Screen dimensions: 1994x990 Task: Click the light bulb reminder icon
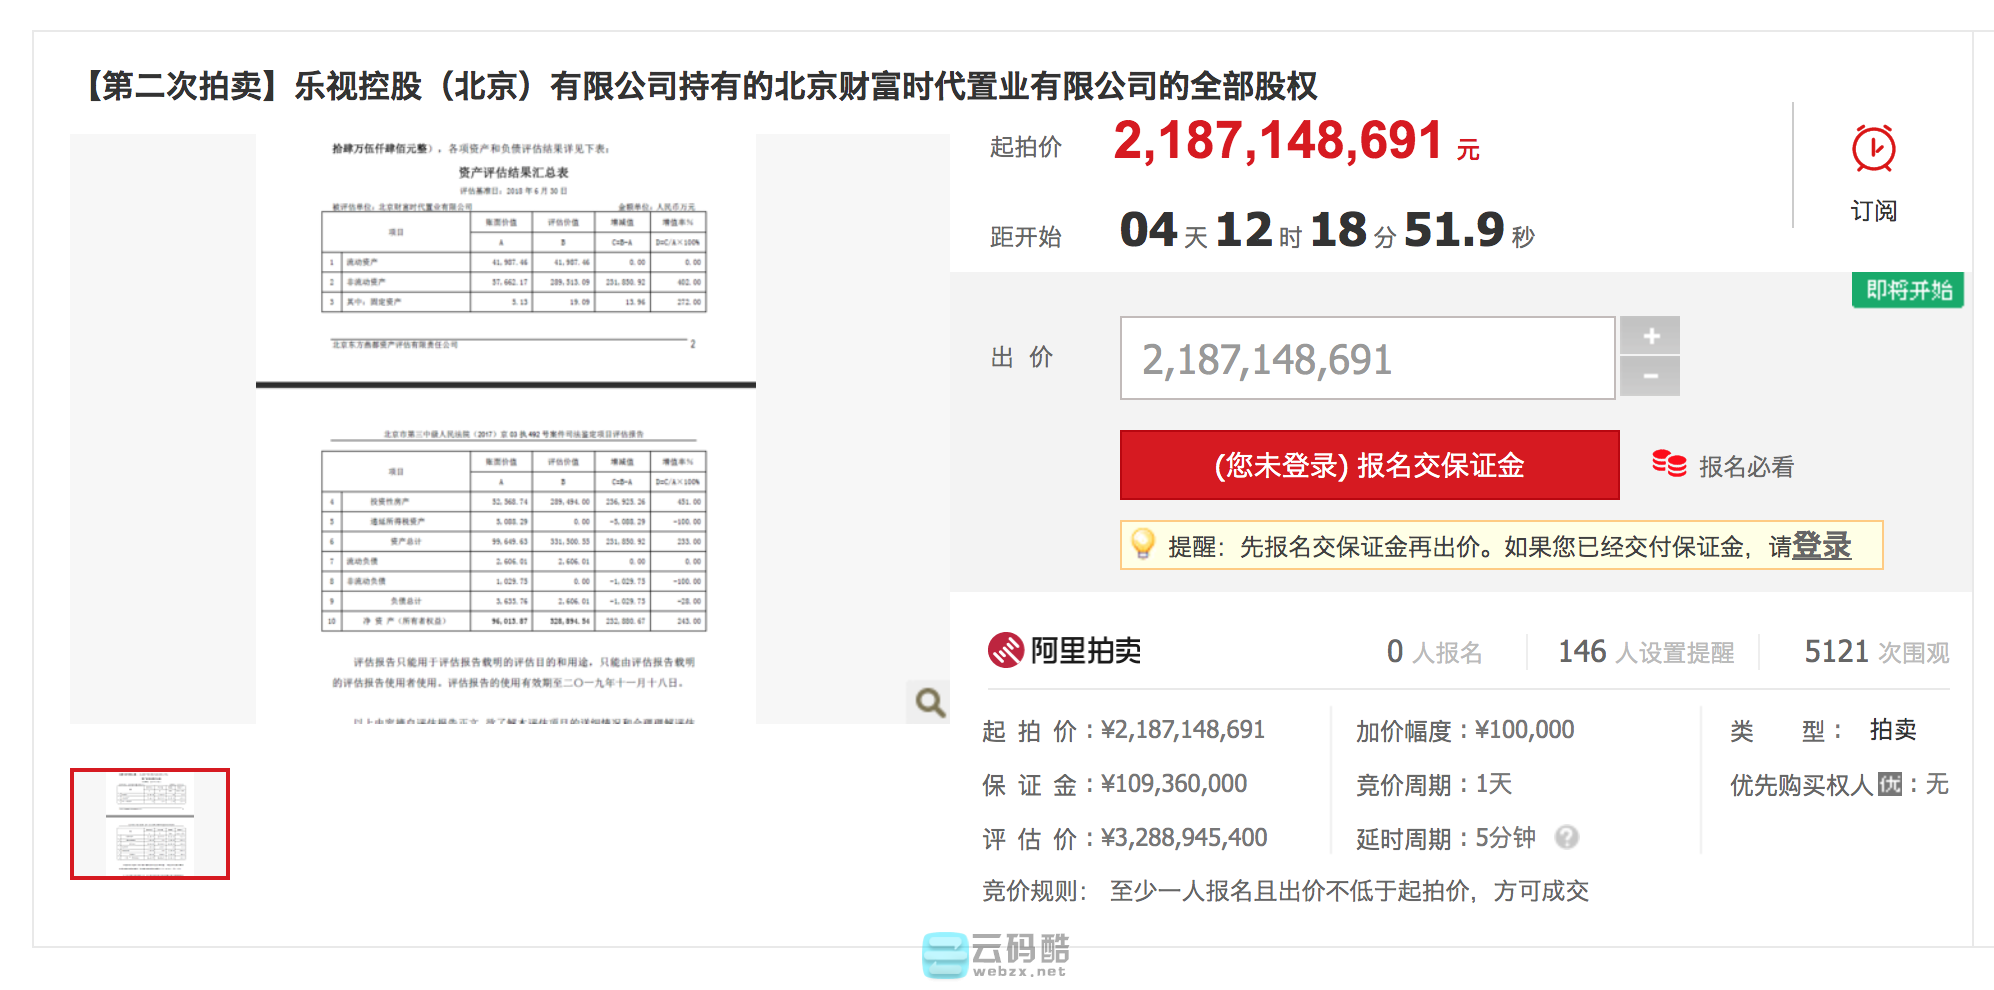tap(1142, 545)
